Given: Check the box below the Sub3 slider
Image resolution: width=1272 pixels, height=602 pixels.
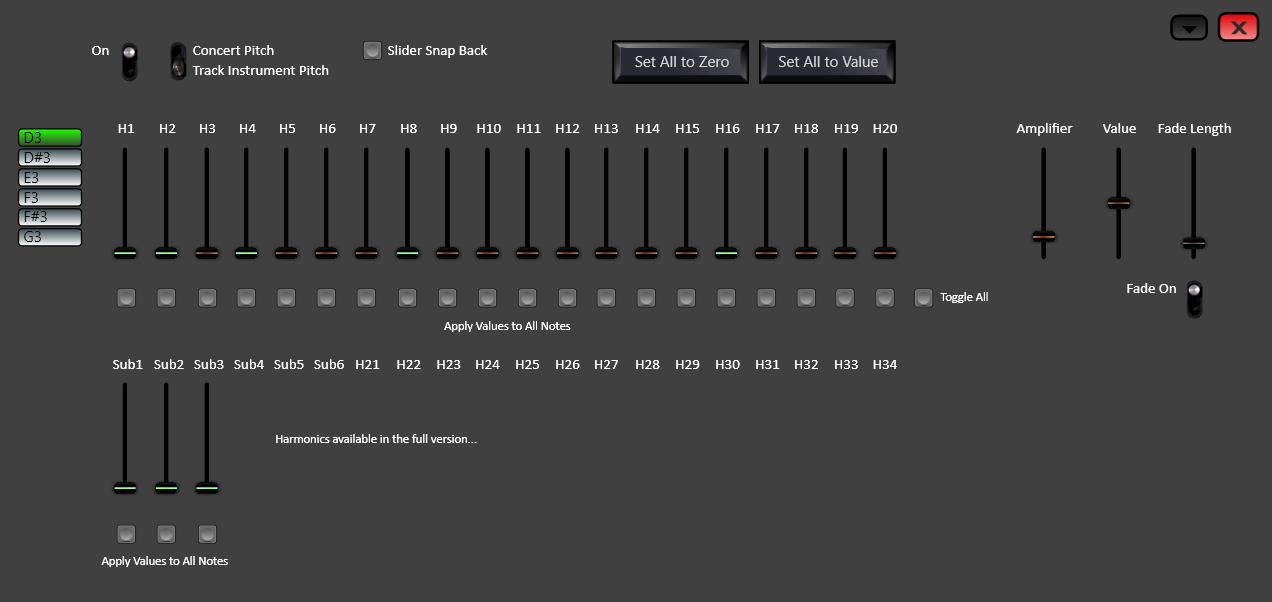Looking at the screenshot, I should pos(207,533).
